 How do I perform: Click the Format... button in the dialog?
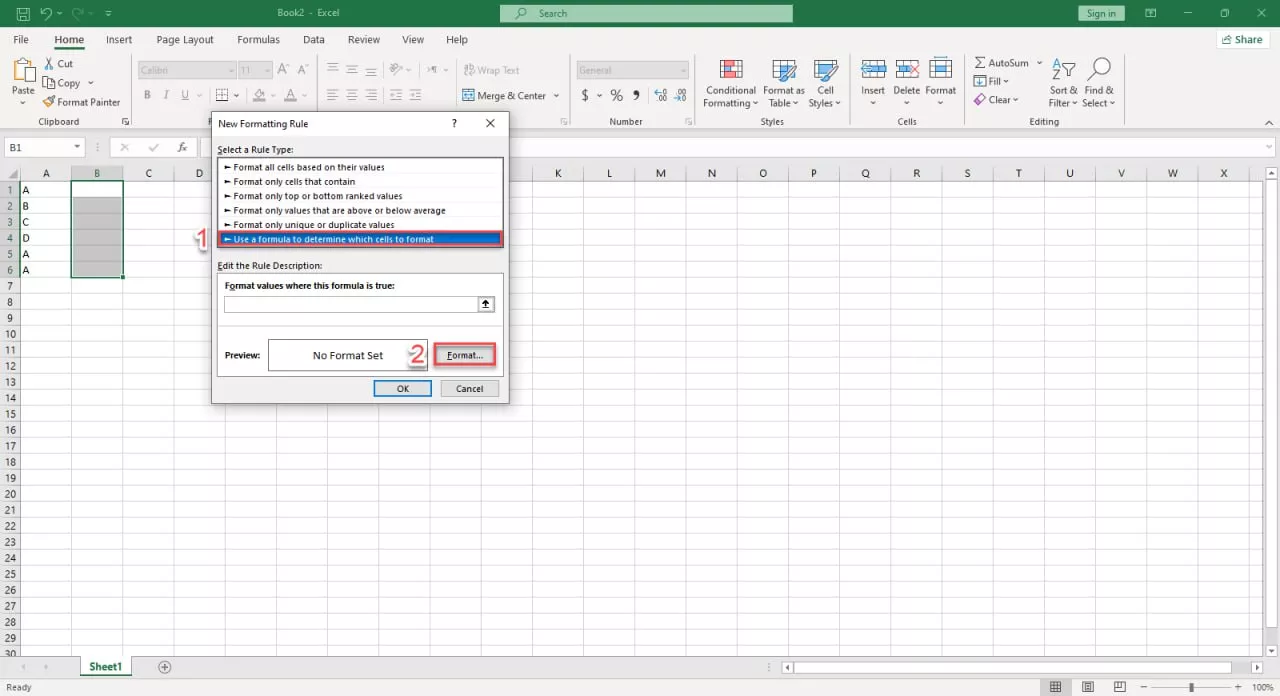[465, 355]
